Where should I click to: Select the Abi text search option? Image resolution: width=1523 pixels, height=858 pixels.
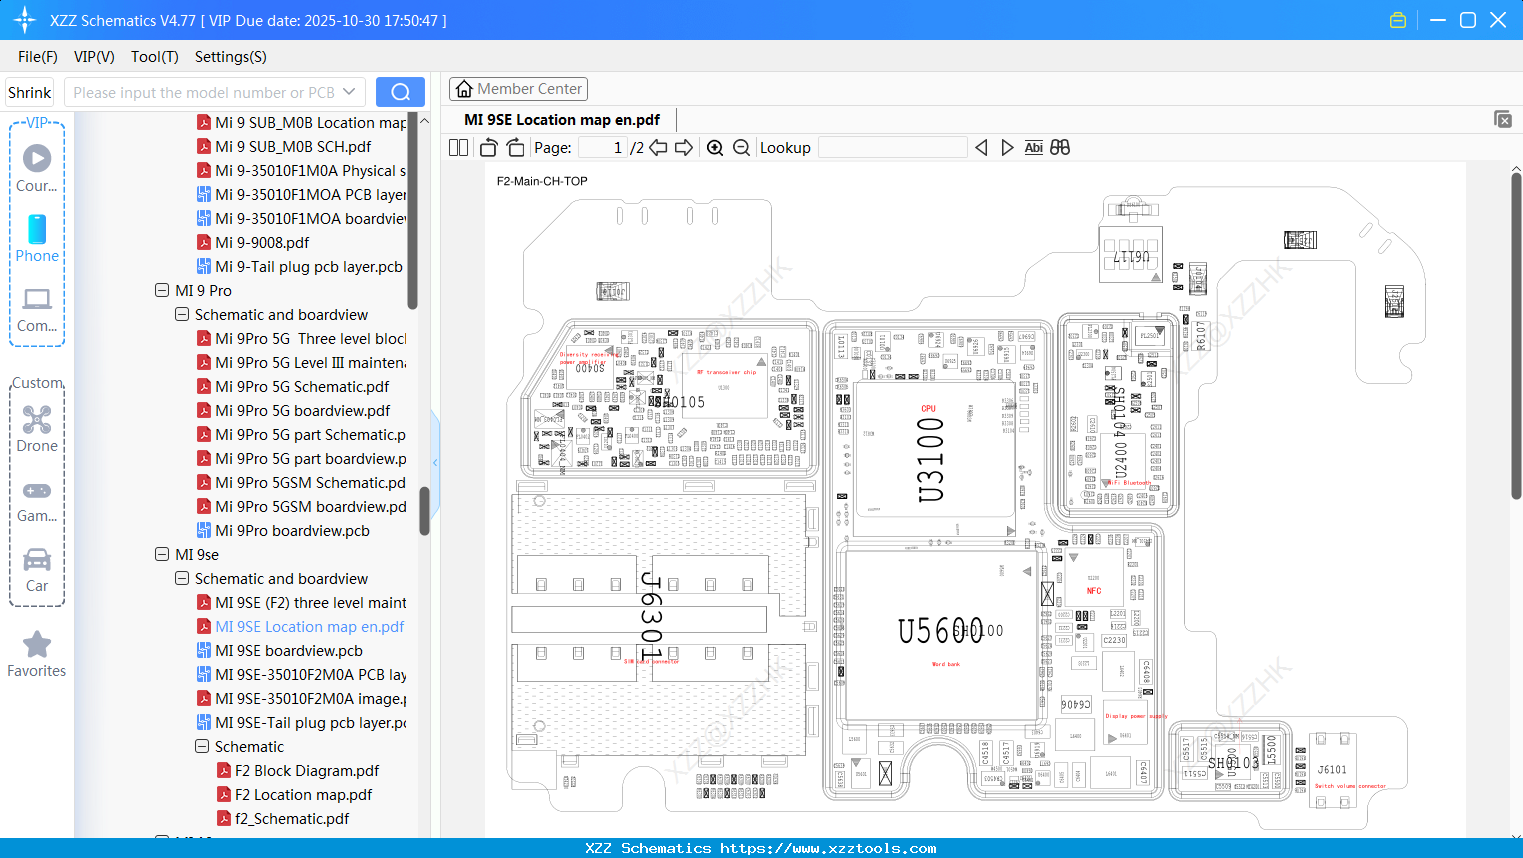(x=1033, y=147)
